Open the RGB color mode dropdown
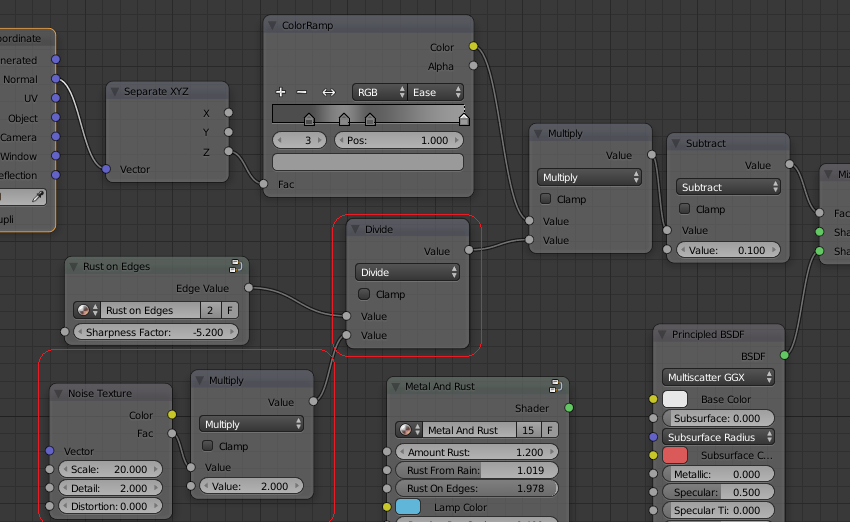Viewport: 850px width, 522px height. (x=379, y=92)
